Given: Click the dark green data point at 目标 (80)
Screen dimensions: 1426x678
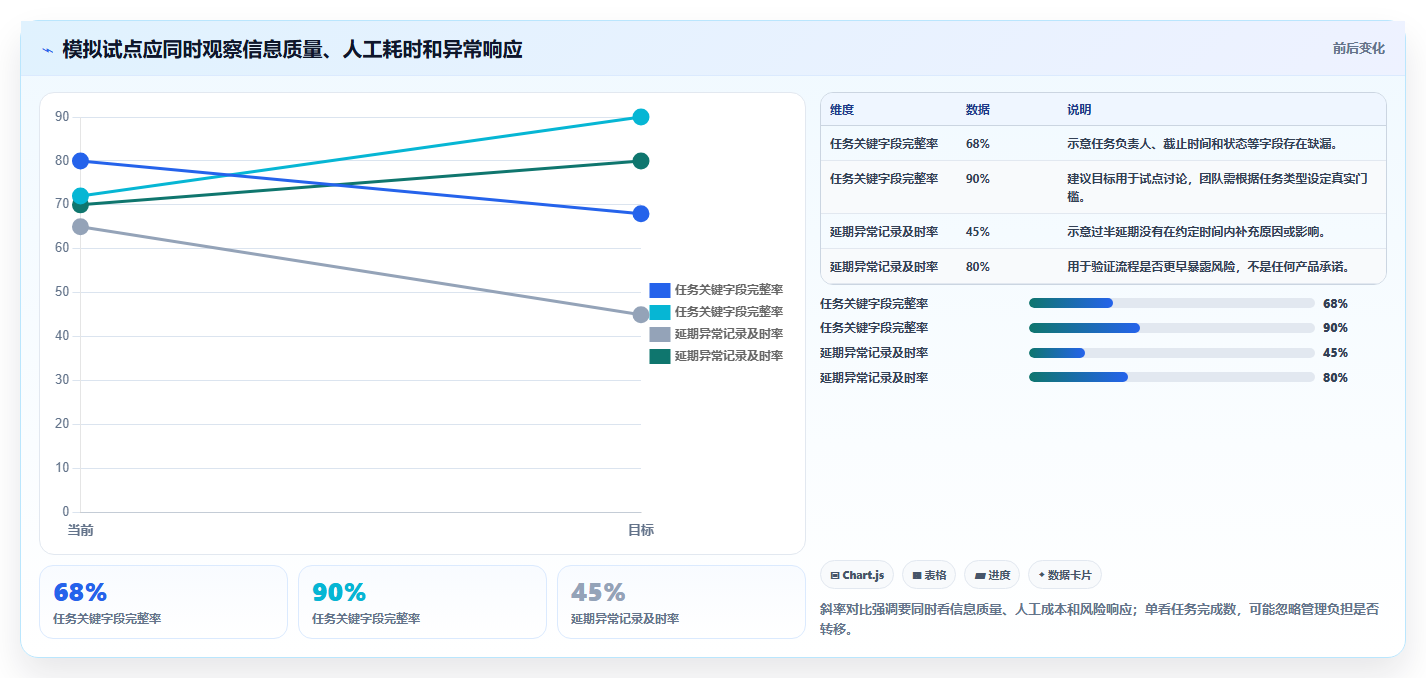Looking at the screenshot, I should [641, 161].
